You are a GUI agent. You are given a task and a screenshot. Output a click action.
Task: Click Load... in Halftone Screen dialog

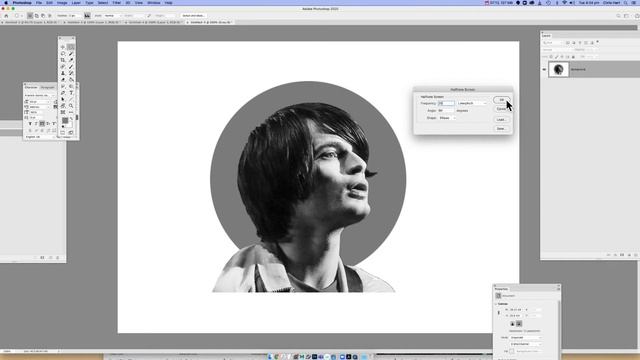(x=501, y=120)
